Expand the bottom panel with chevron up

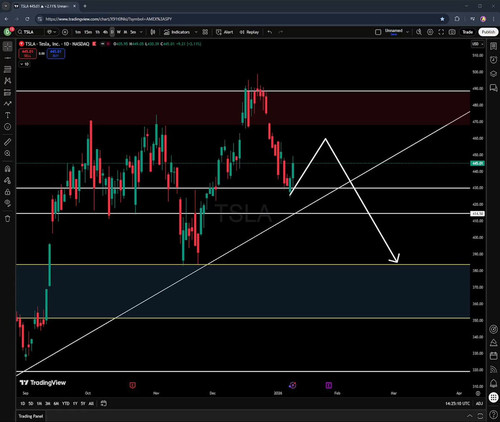point(469,416)
